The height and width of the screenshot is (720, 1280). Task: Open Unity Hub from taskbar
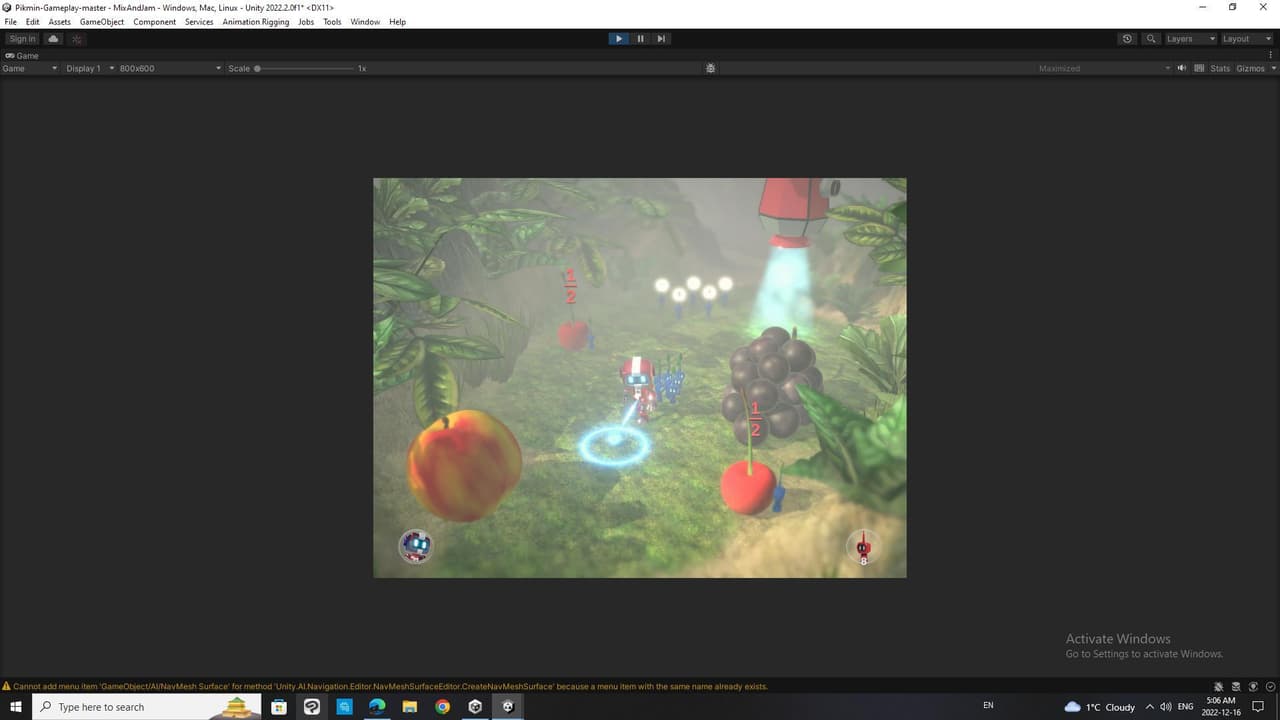click(x=475, y=707)
